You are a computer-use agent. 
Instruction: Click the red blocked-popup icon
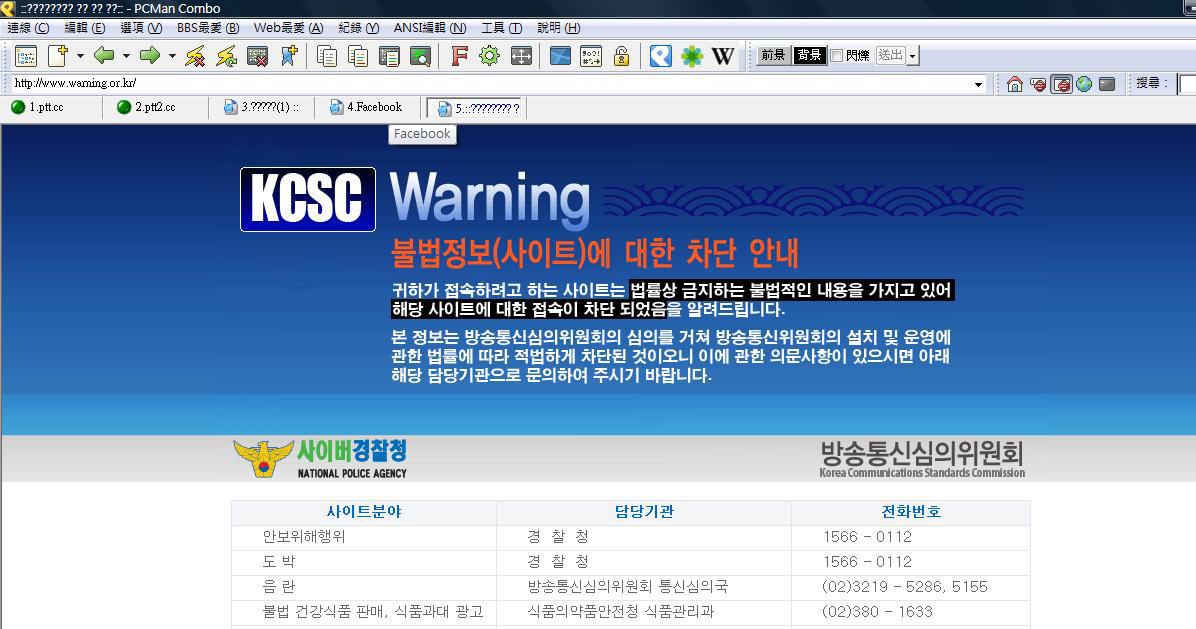point(1038,84)
